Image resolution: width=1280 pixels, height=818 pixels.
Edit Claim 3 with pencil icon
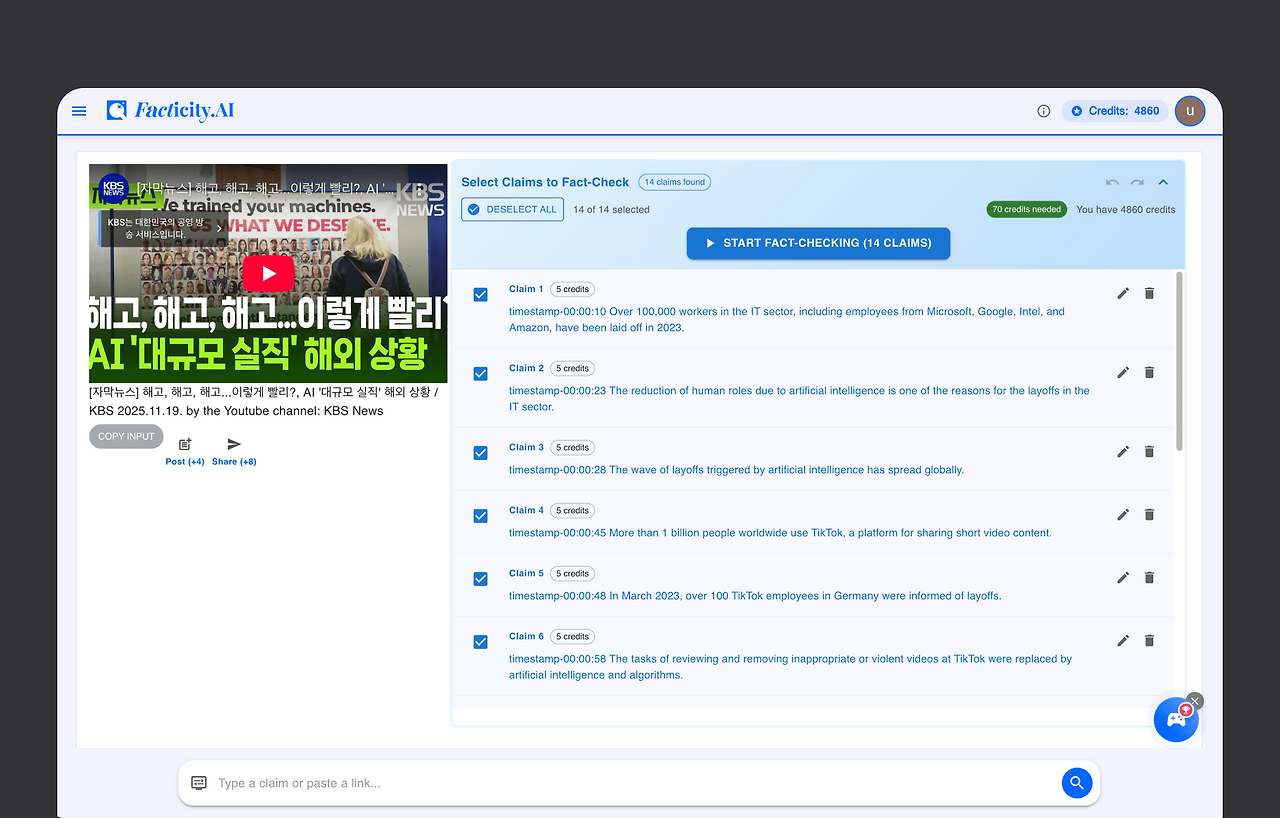[1123, 451]
